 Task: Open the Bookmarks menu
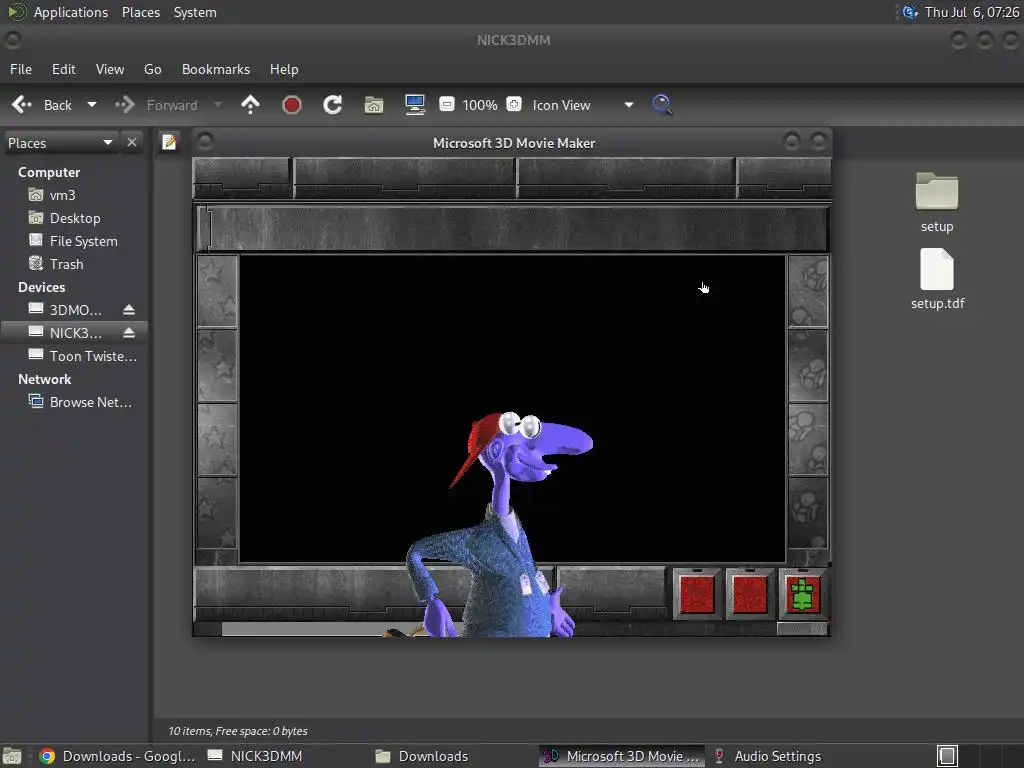click(x=216, y=69)
